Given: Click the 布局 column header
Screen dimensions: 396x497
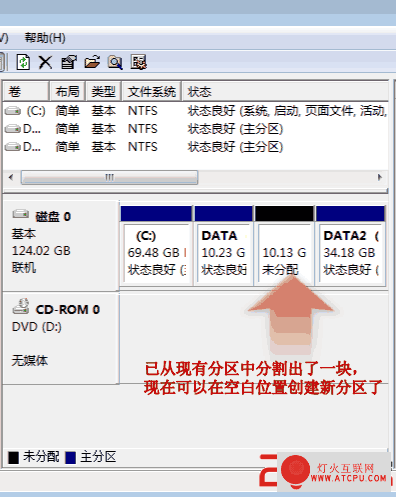Looking at the screenshot, I should tap(68, 91).
